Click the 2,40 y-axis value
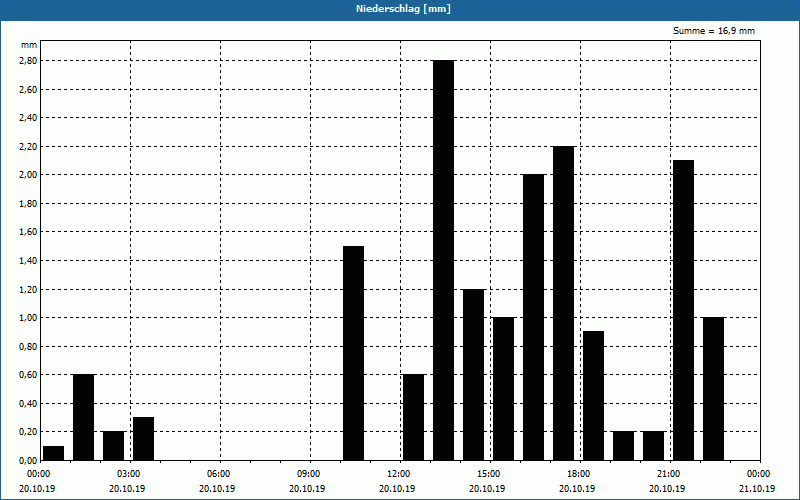 click(28, 118)
